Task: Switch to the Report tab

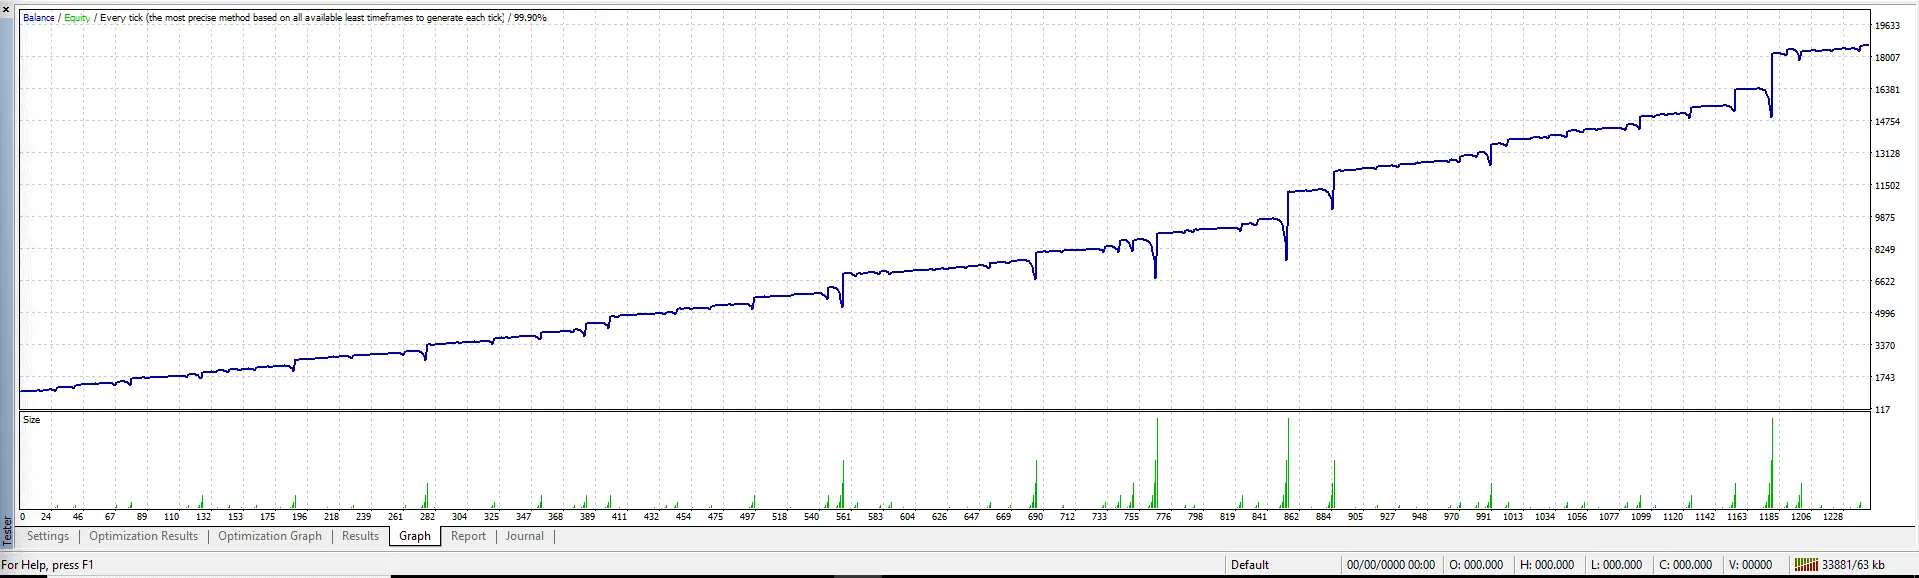Action: (x=468, y=536)
